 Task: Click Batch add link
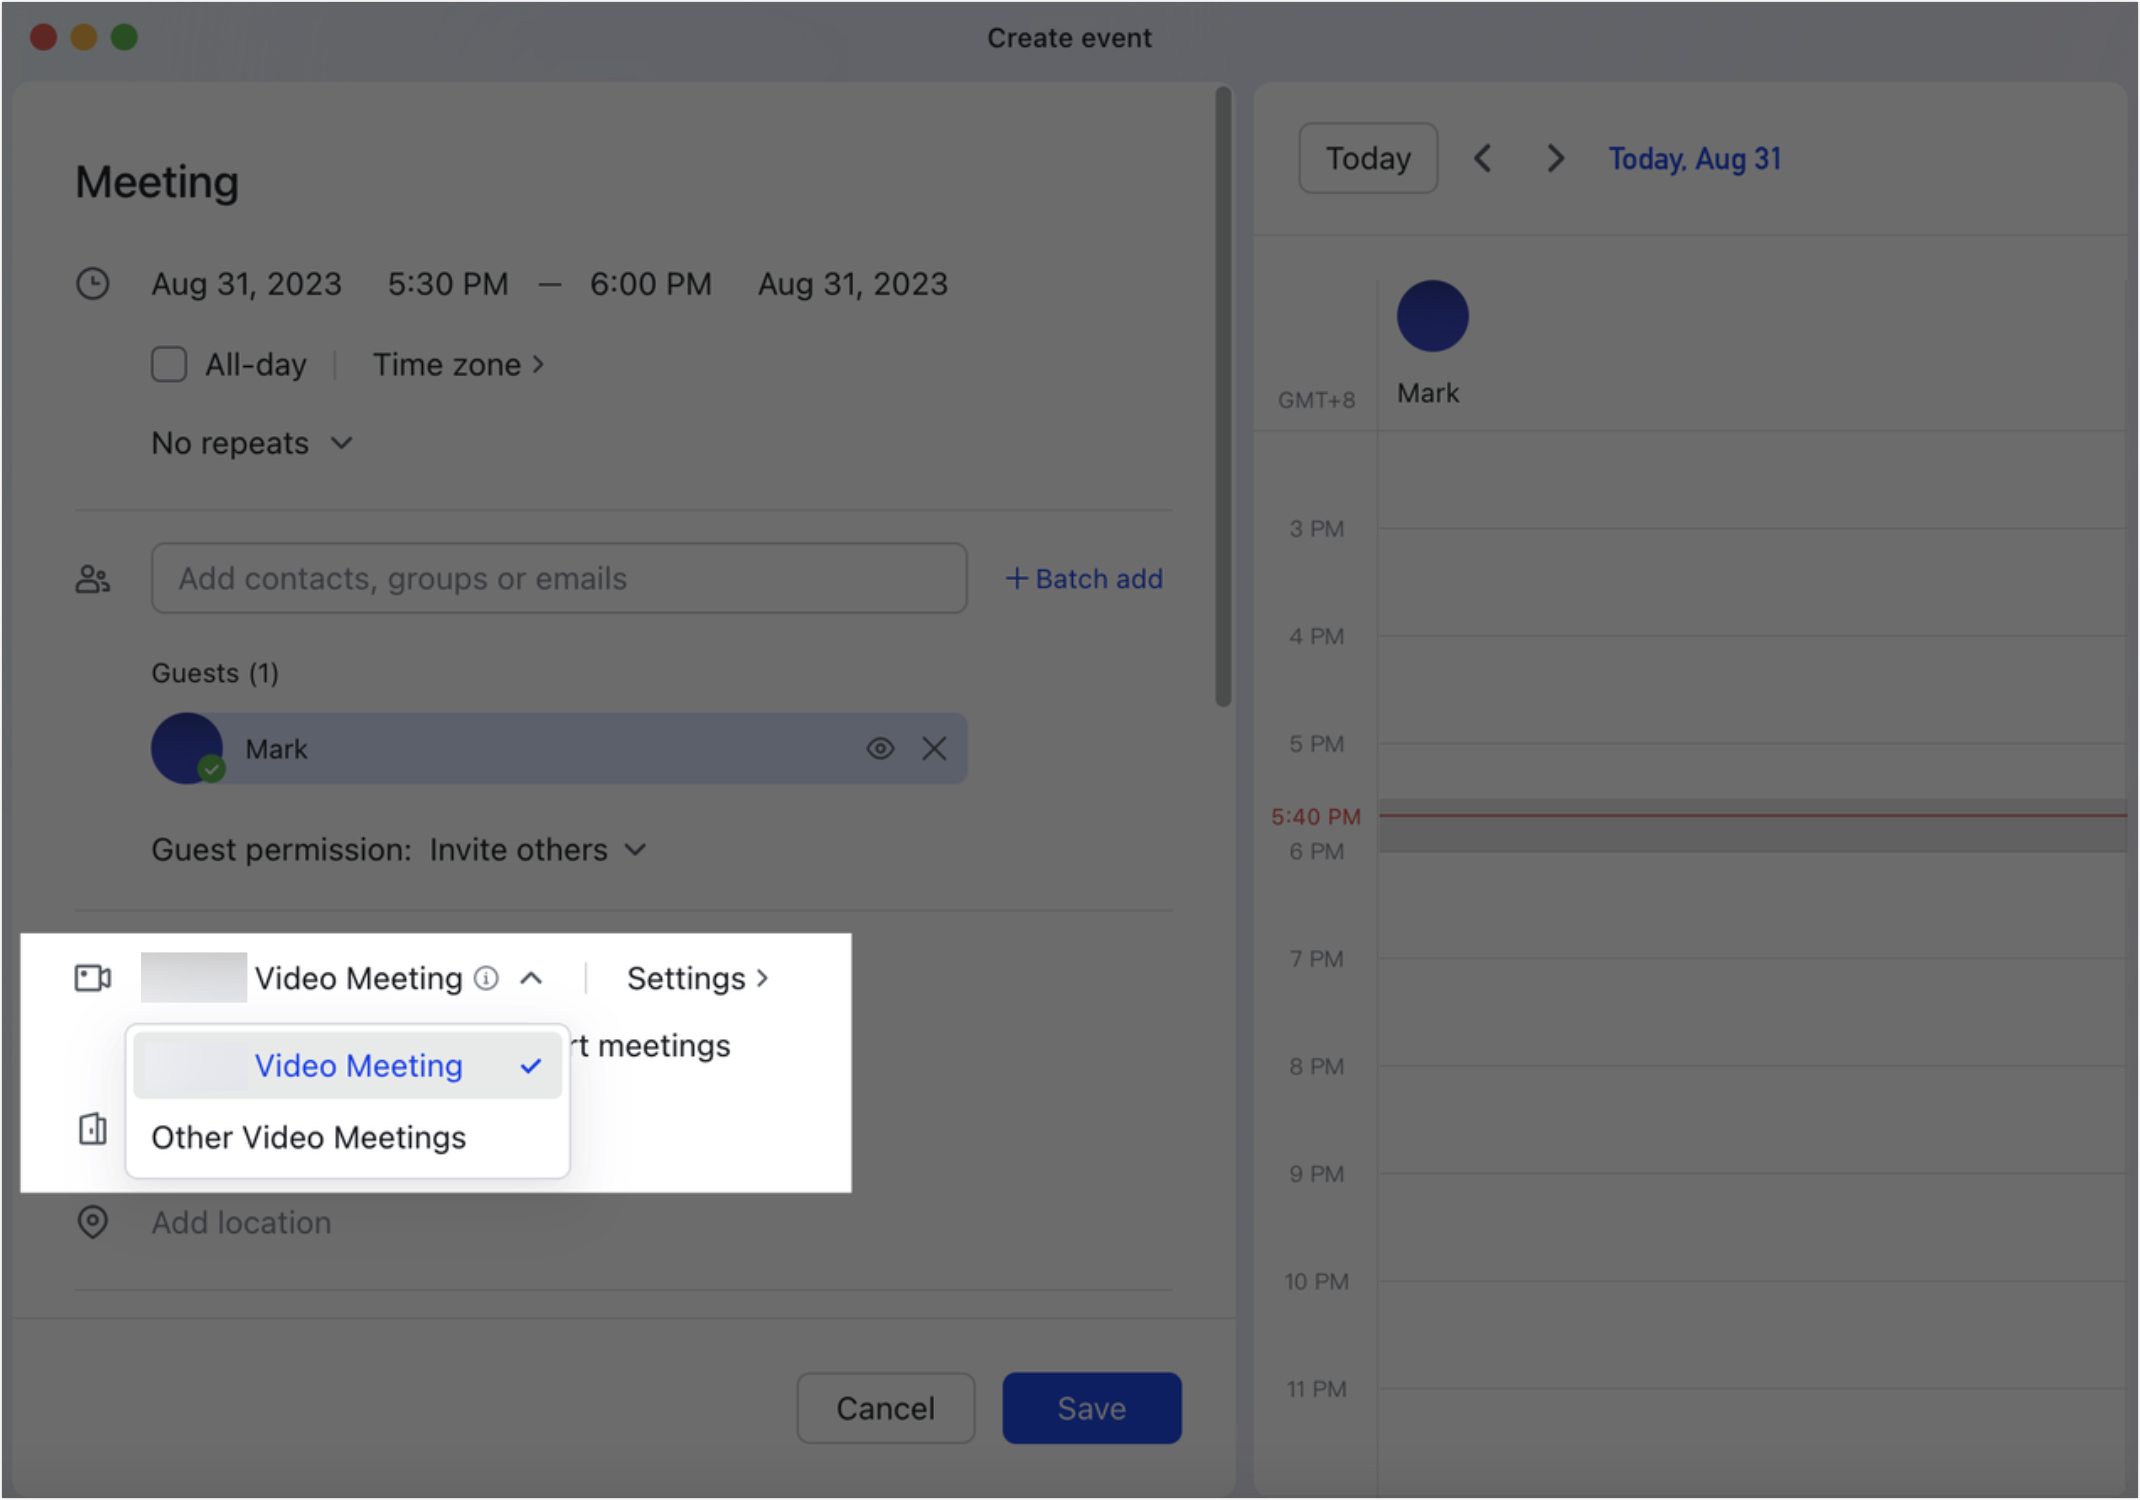1084,579
